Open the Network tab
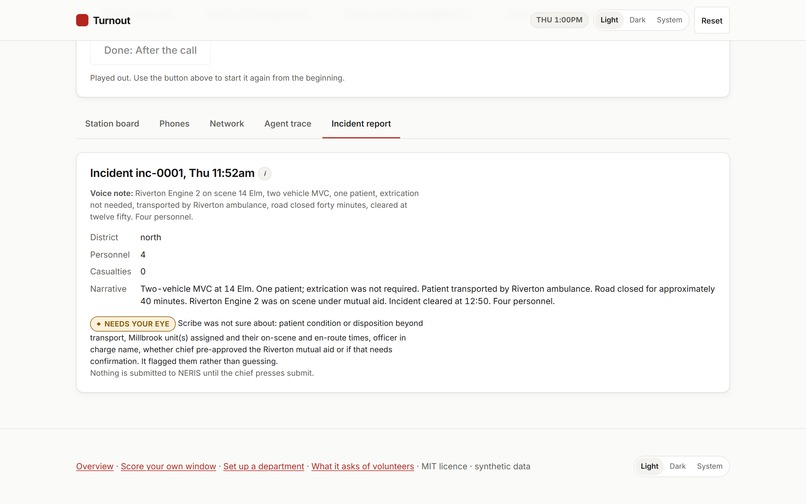Viewport: 806px width, 504px height. point(227,124)
